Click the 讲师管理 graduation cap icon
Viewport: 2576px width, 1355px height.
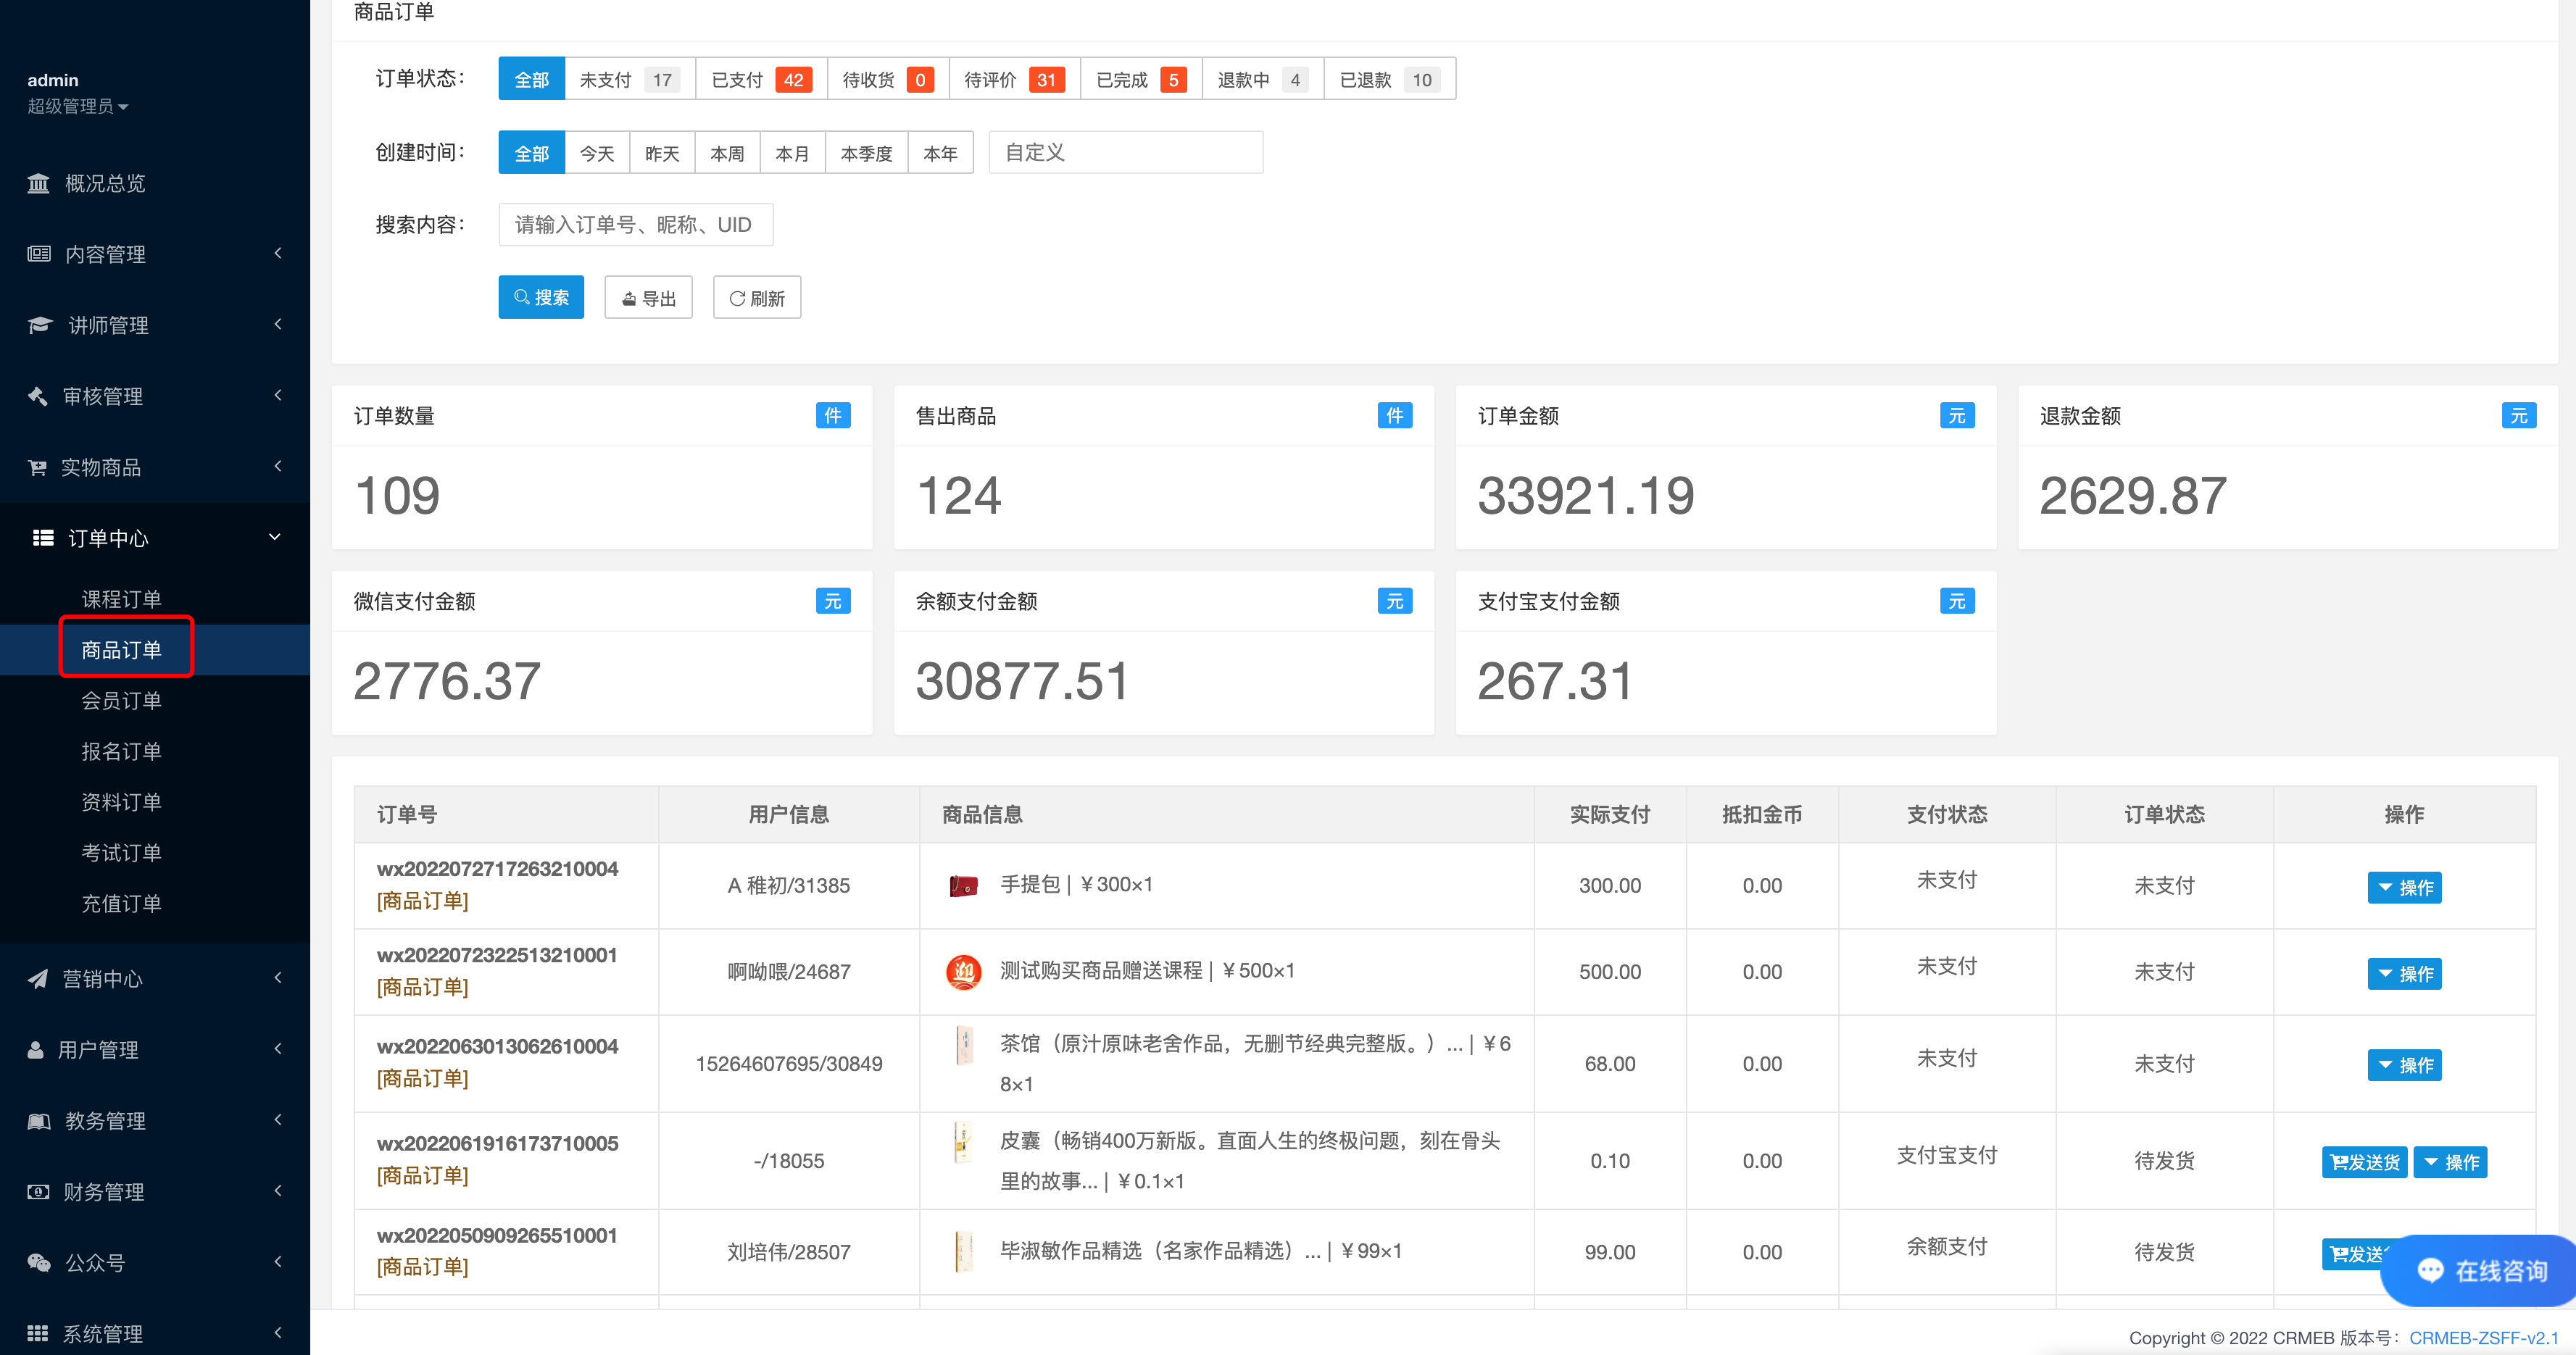pos(39,325)
